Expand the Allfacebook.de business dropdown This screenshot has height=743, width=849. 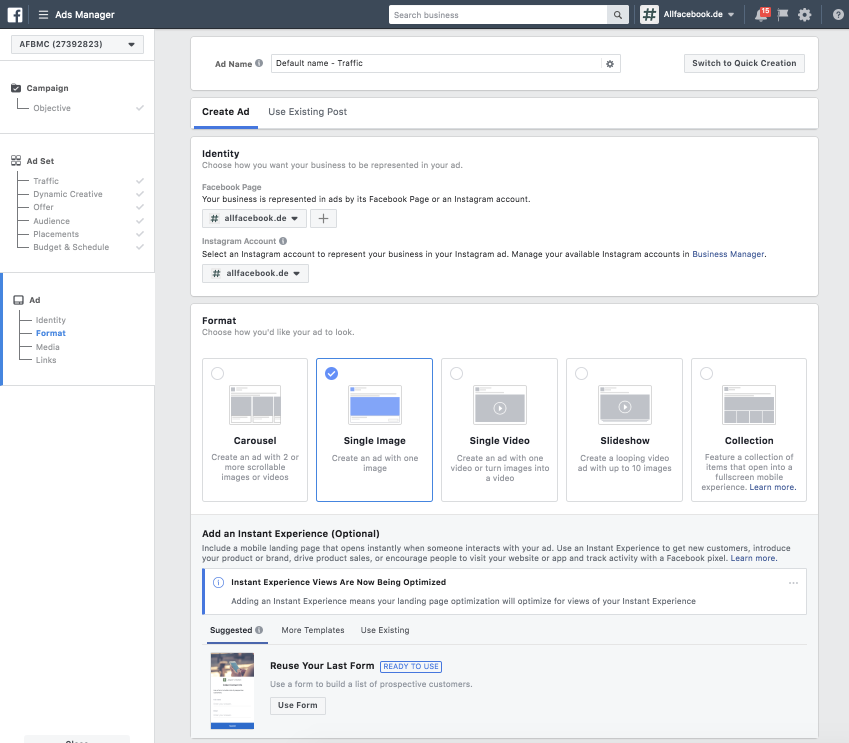point(698,15)
